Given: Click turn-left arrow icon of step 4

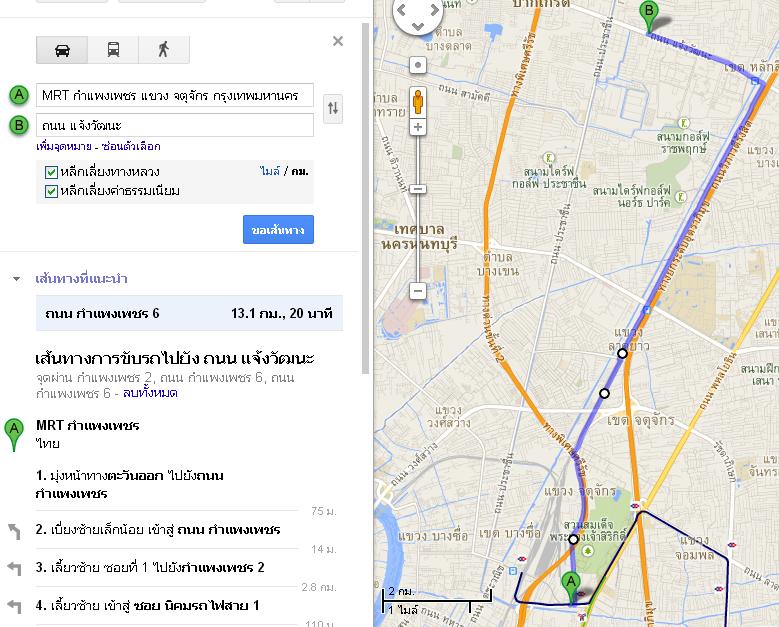Looking at the screenshot, I should (14, 606).
